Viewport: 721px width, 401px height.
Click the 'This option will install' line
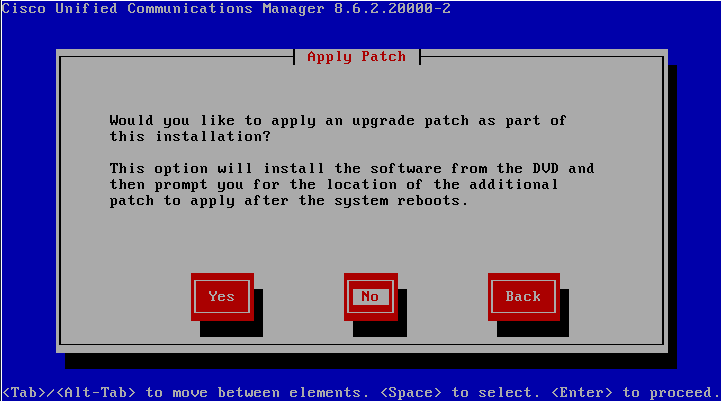pyautogui.click(x=352, y=169)
